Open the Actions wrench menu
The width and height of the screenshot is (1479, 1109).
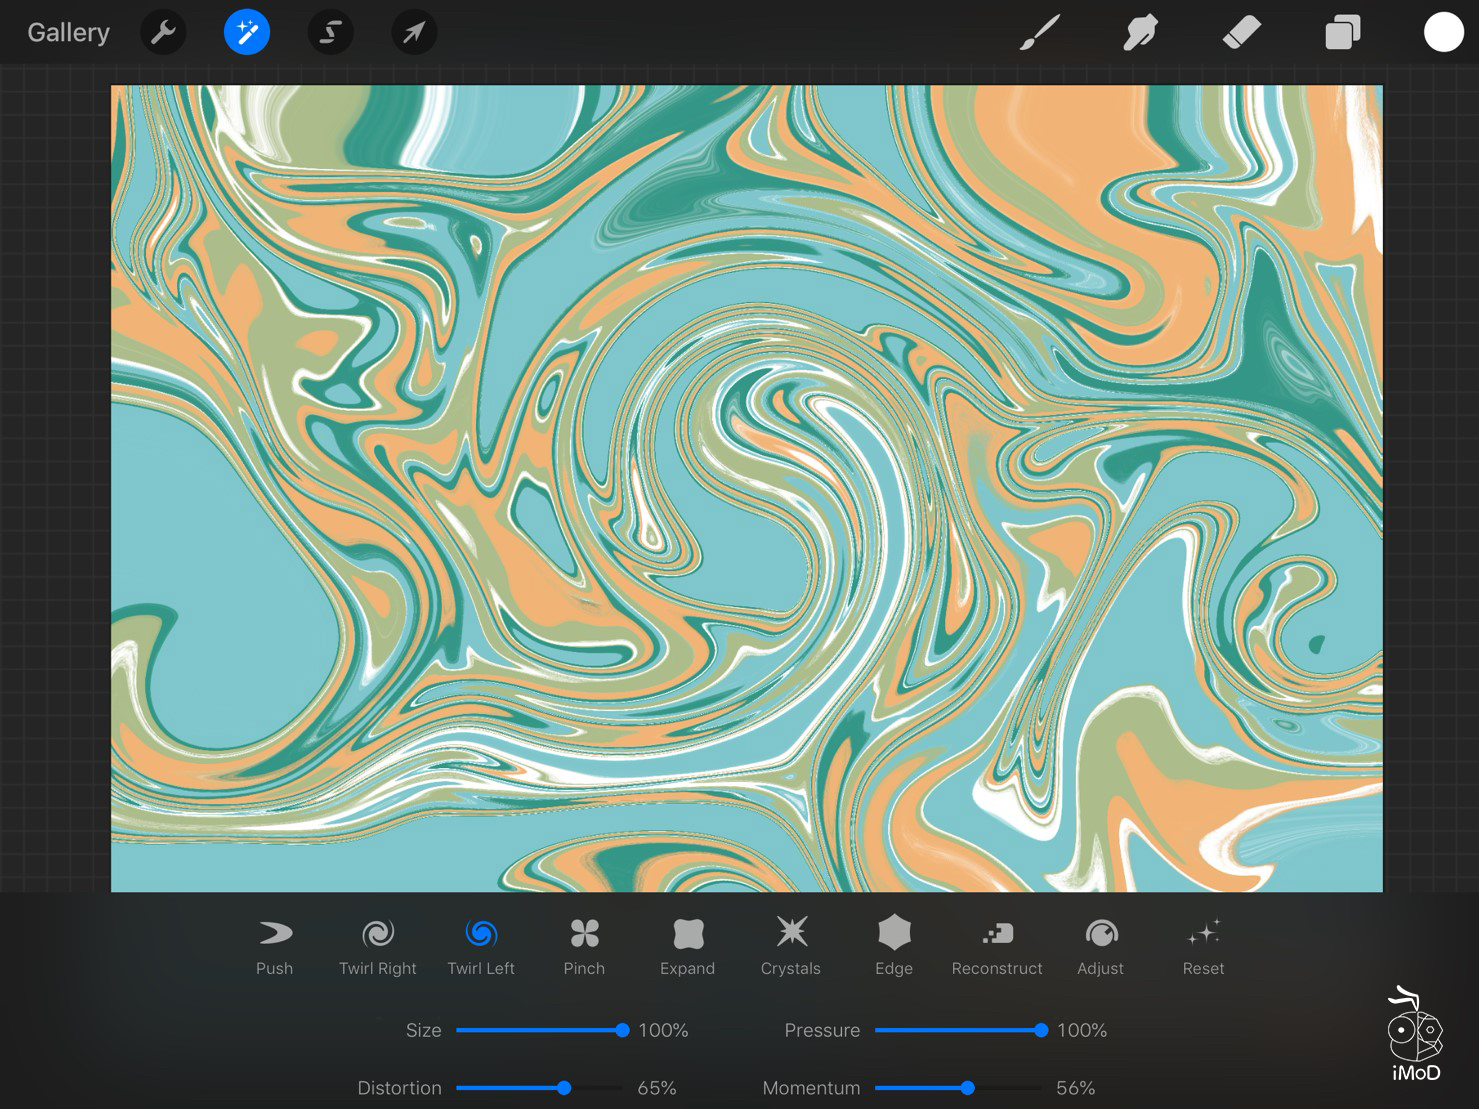coord(163,33)
